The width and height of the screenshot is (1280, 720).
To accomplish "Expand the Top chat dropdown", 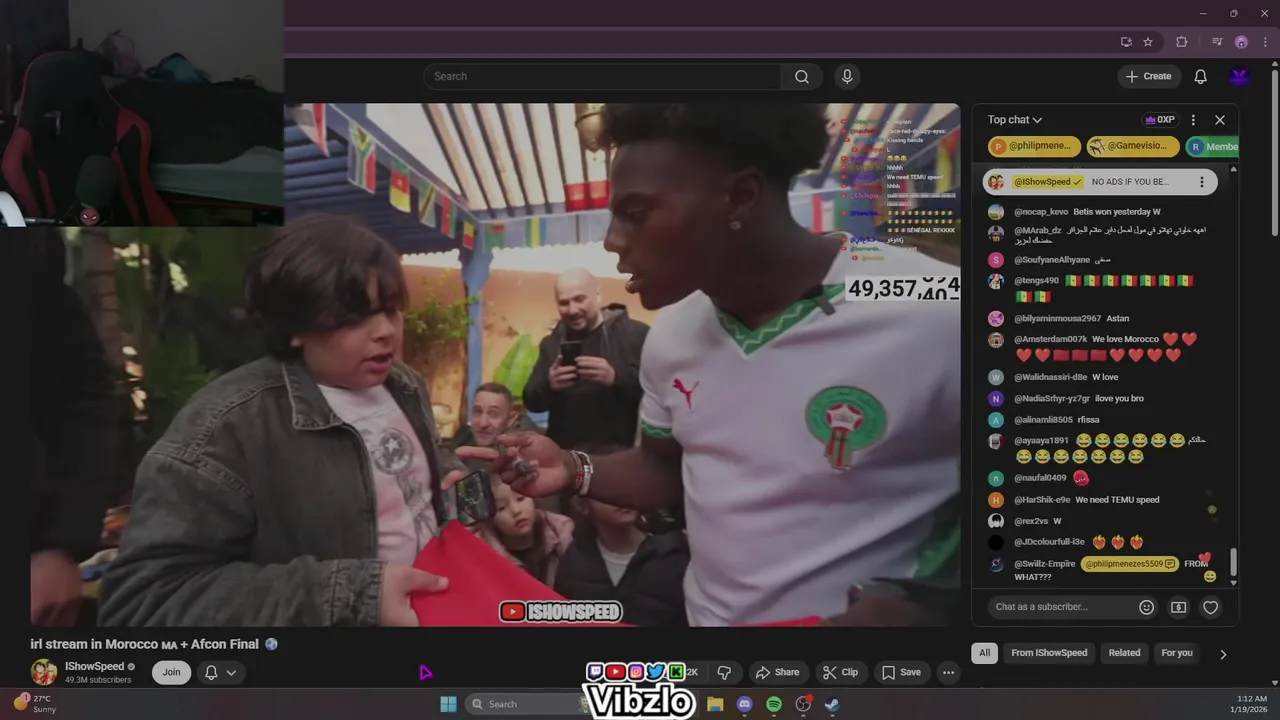I will pos(1015,120).
